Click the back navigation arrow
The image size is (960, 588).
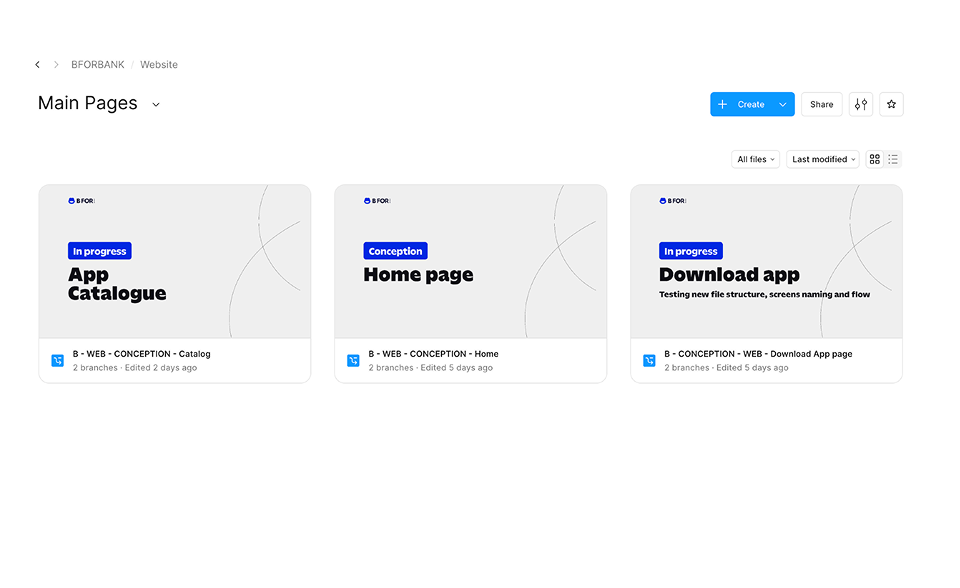[38, 65]
